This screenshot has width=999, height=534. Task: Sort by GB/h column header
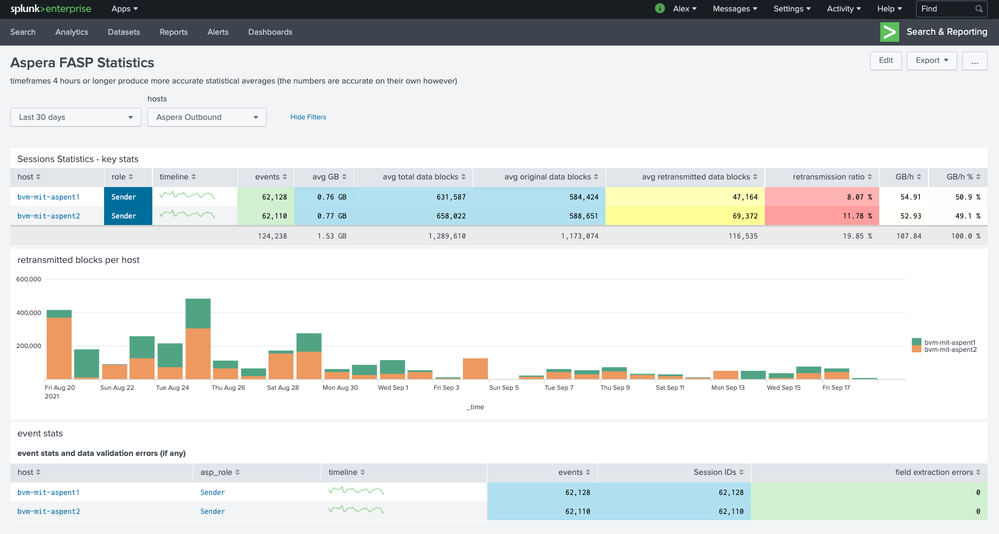coord(908,177)
